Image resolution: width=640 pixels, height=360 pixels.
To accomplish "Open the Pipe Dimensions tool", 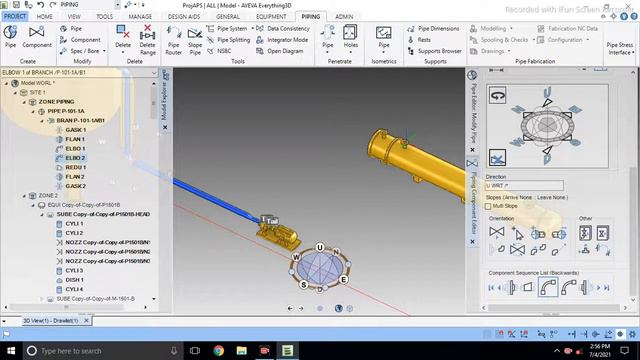I will tap(433, 29).
